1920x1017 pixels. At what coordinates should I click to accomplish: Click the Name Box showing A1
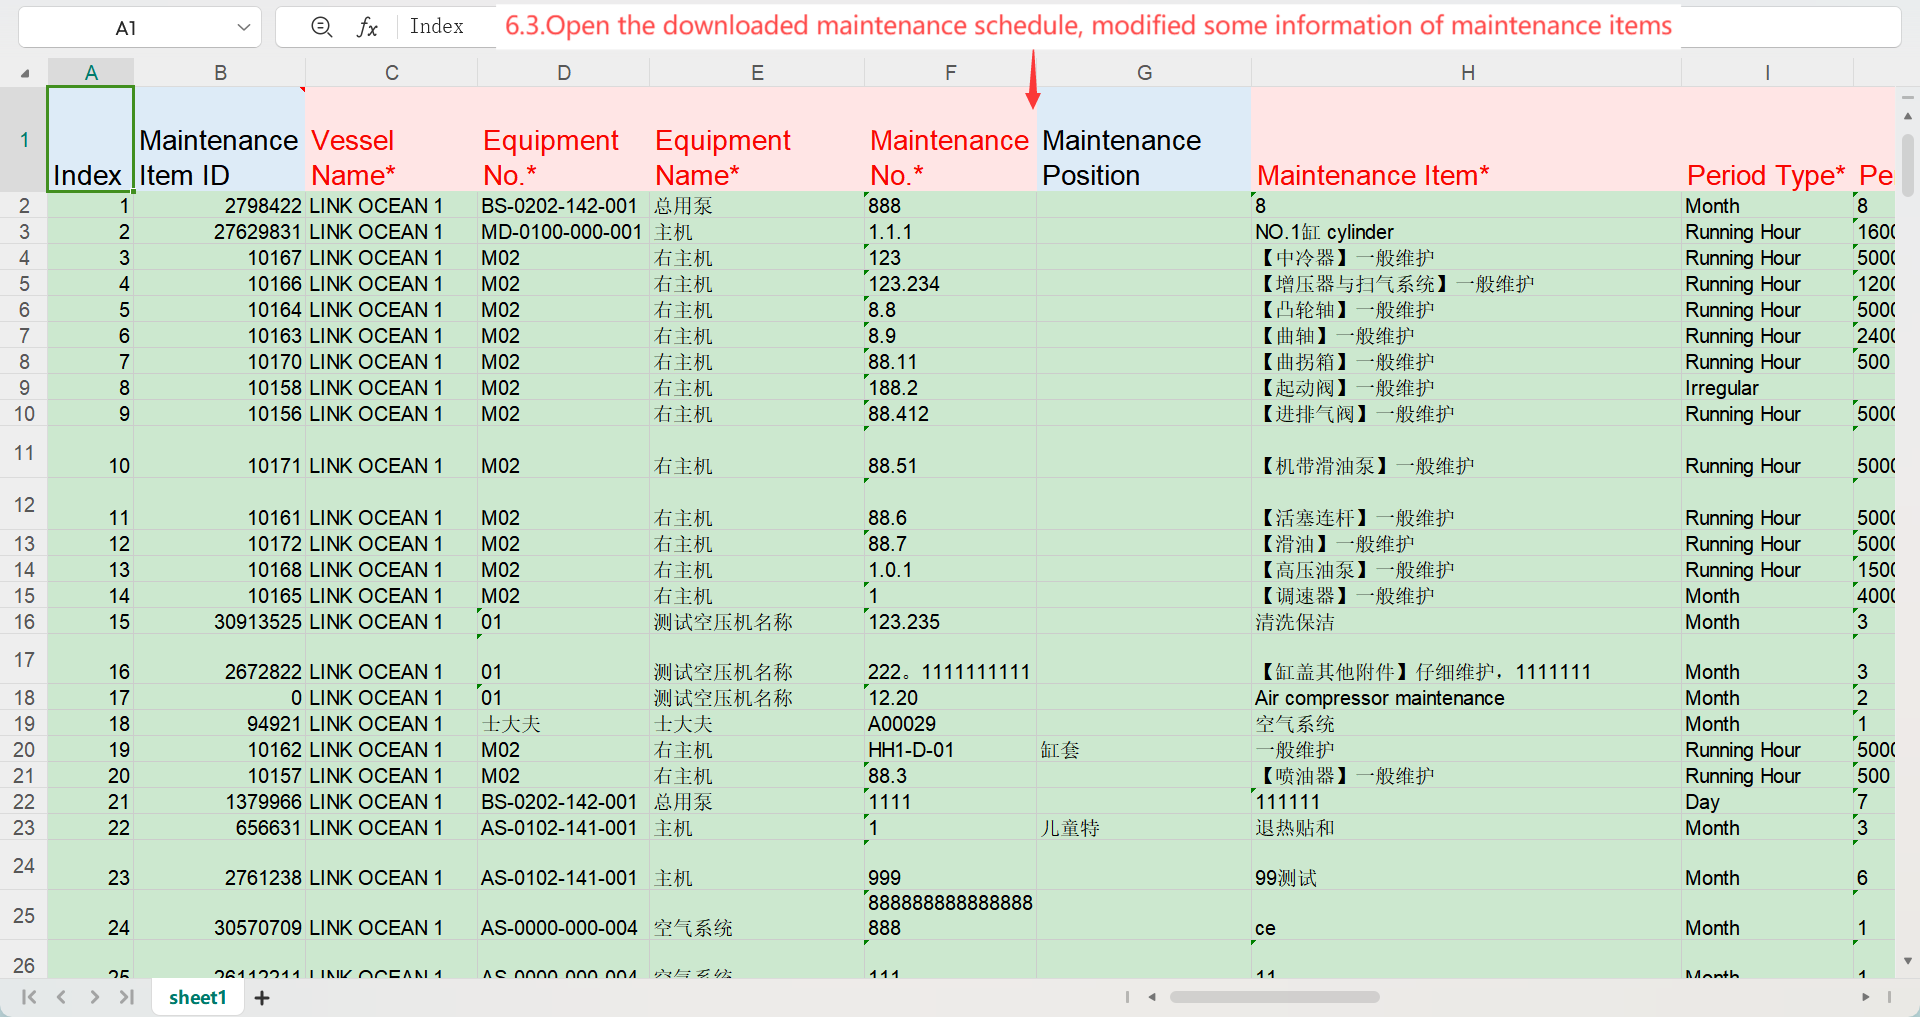[127, 27]
